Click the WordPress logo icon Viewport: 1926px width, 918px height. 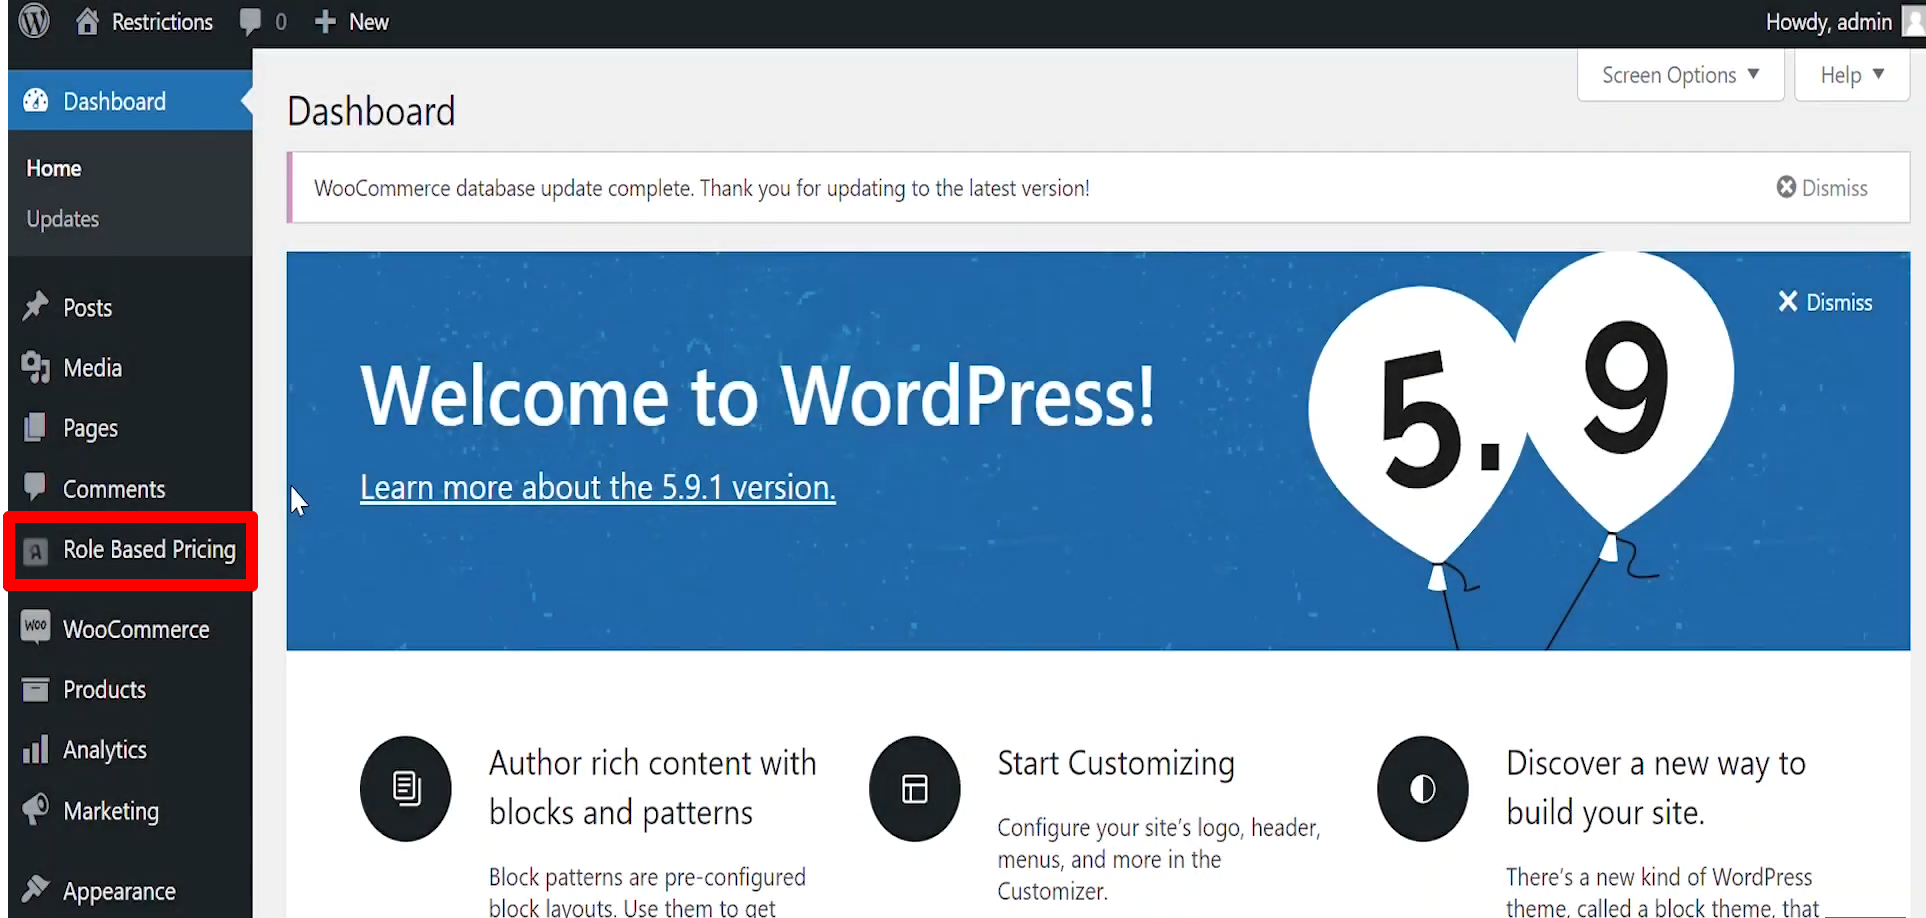click(x=34, y=21)
